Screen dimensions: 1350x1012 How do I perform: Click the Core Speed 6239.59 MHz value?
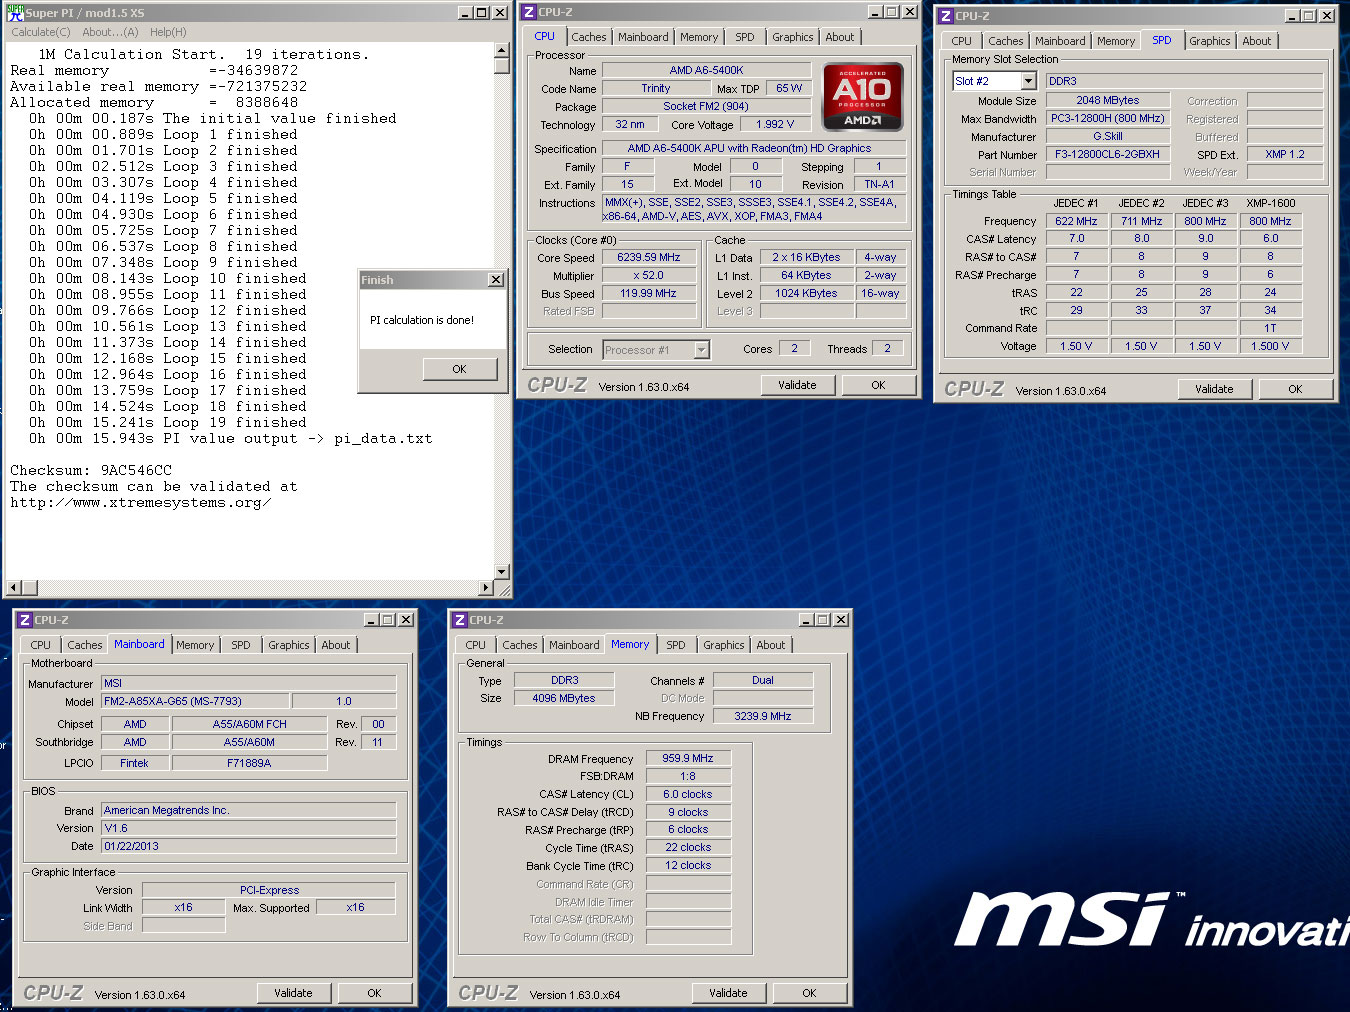coord(649,257)
